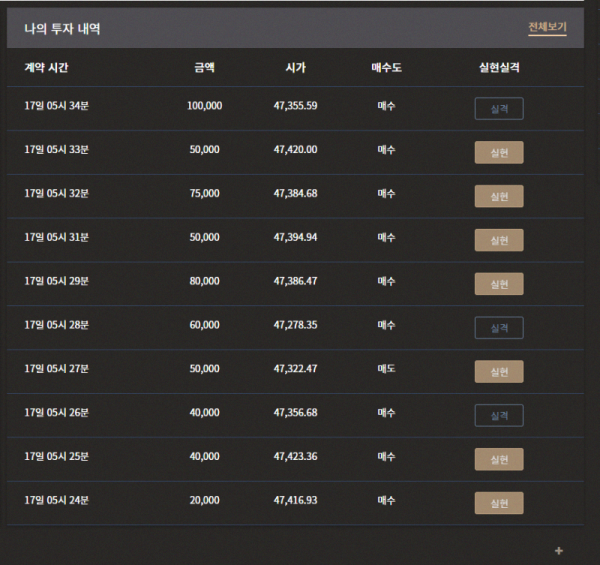Image resolution: width=600 pixels, height=565 pixels.
Task: Click 실현 button for 05시 31분 row
Action: tap(499, 240)
